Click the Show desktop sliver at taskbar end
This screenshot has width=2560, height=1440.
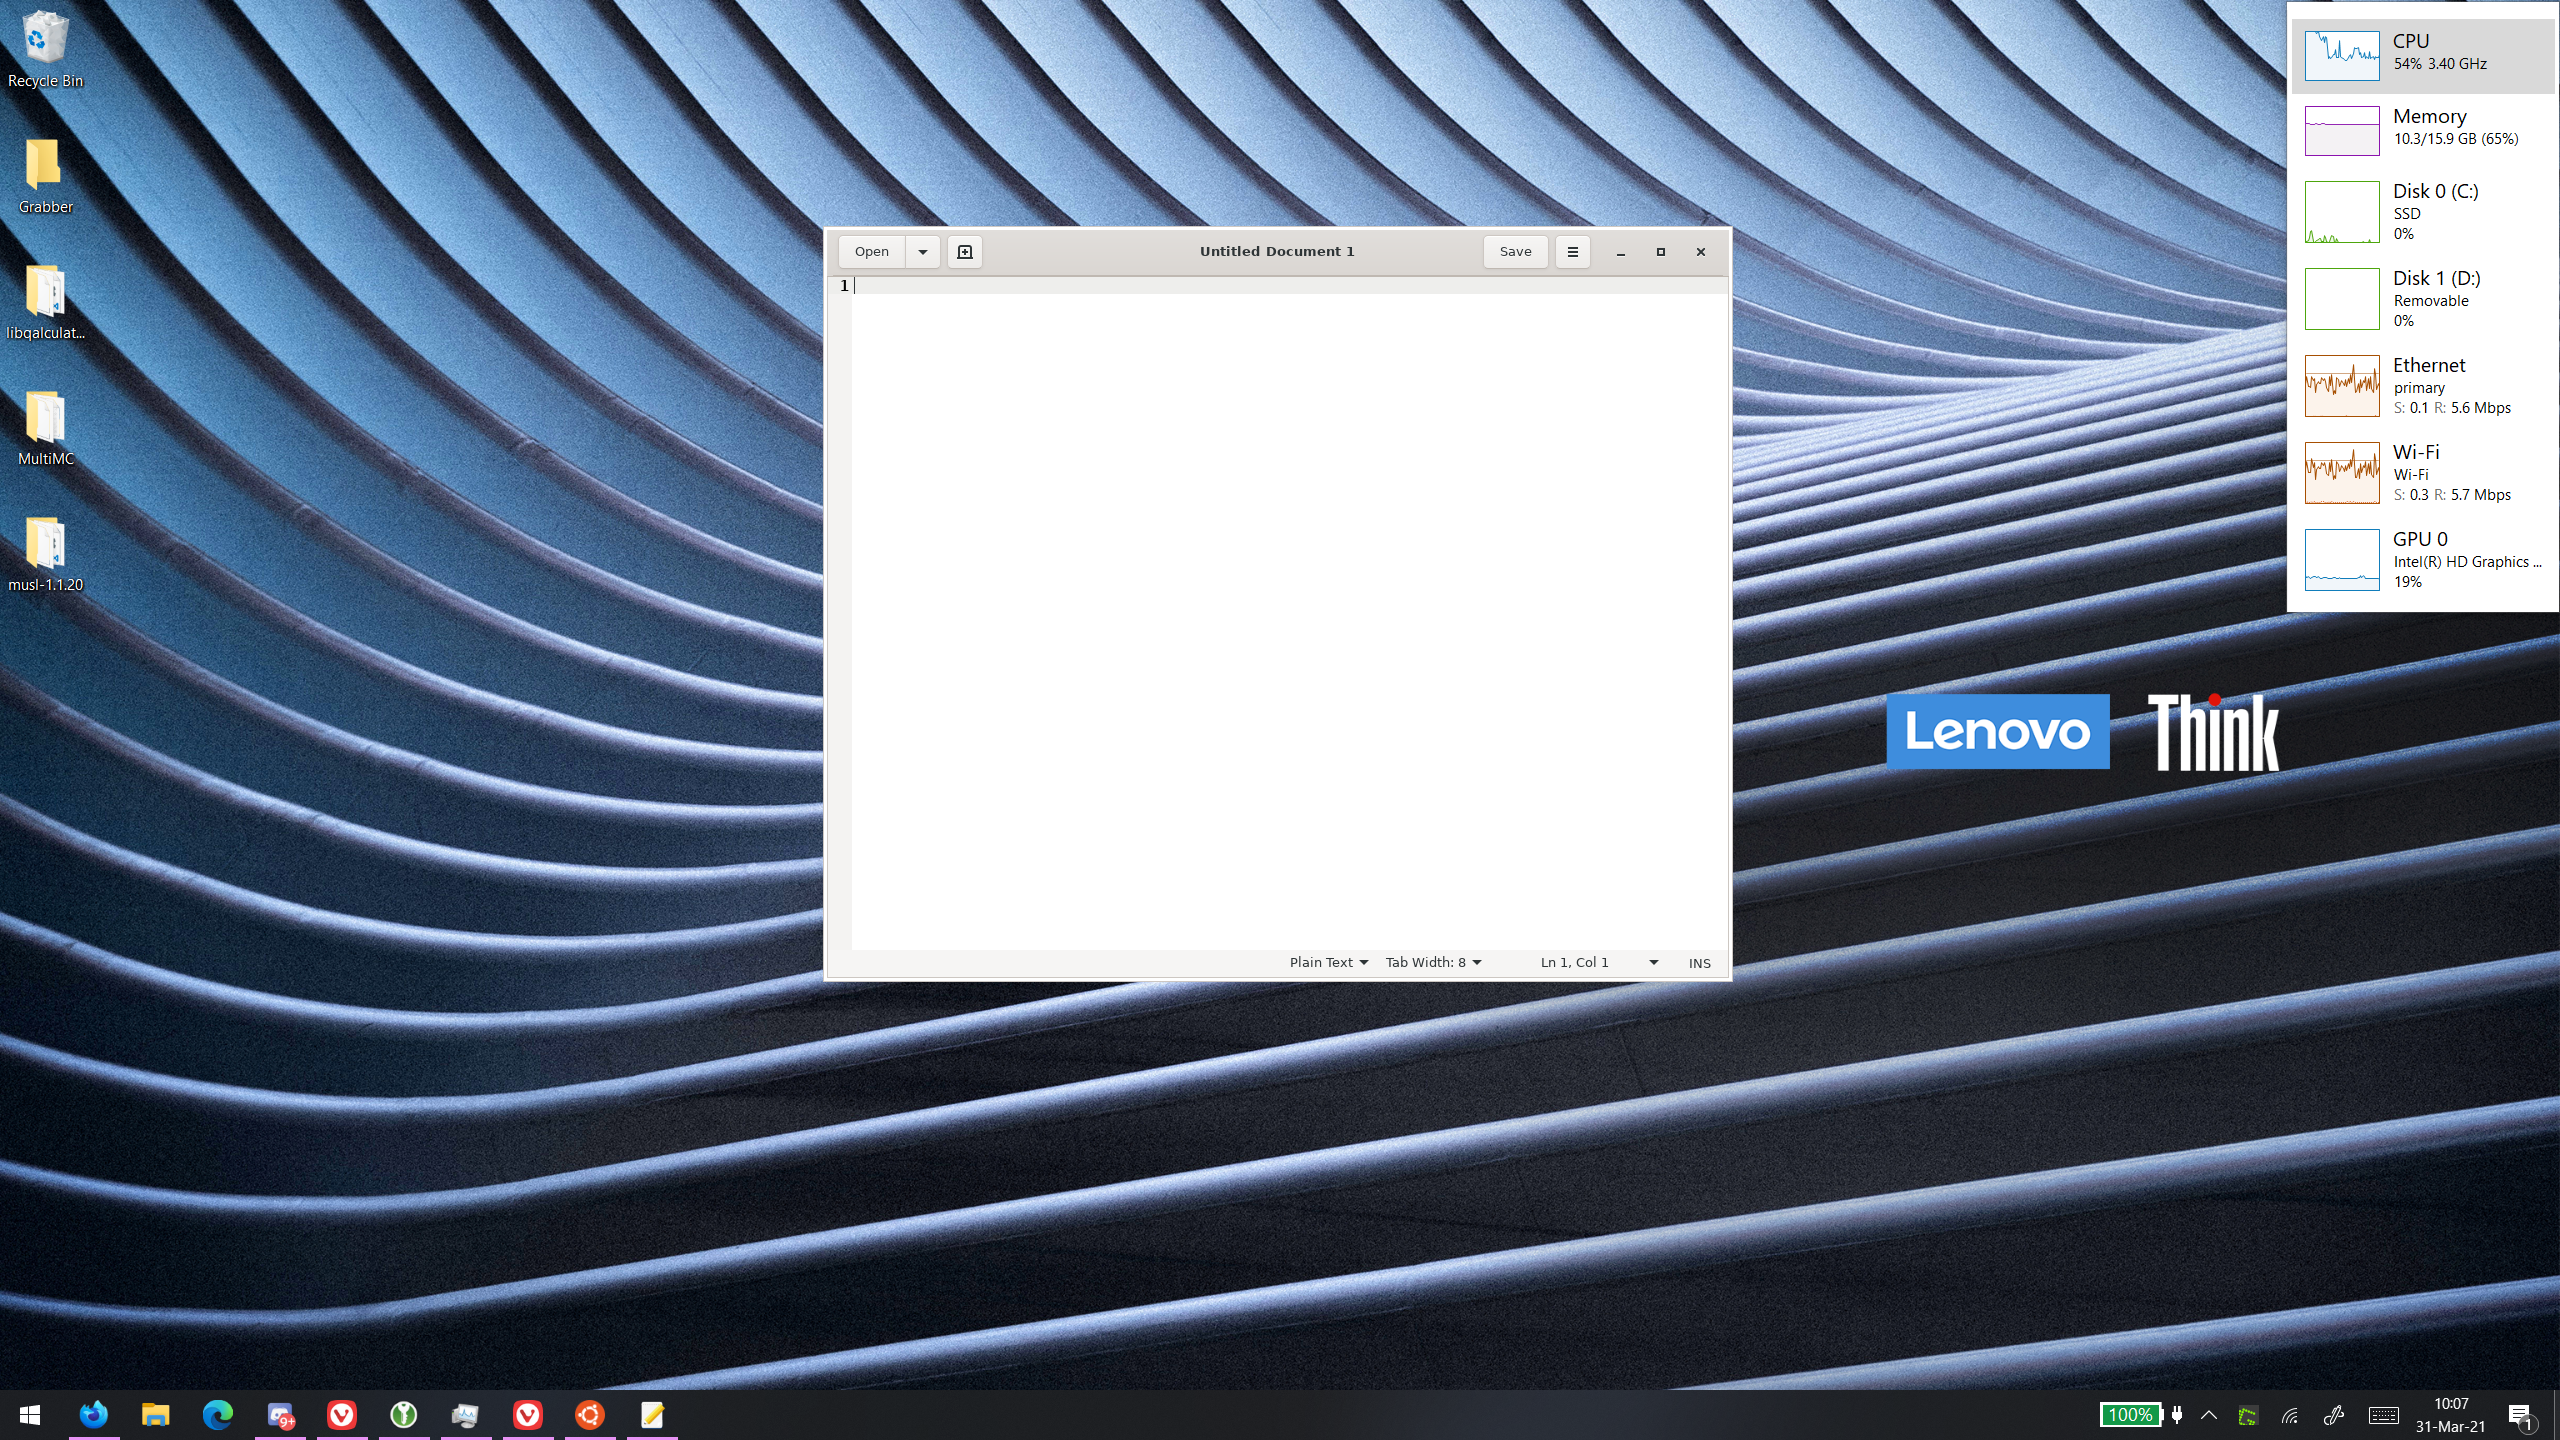2556,1415
